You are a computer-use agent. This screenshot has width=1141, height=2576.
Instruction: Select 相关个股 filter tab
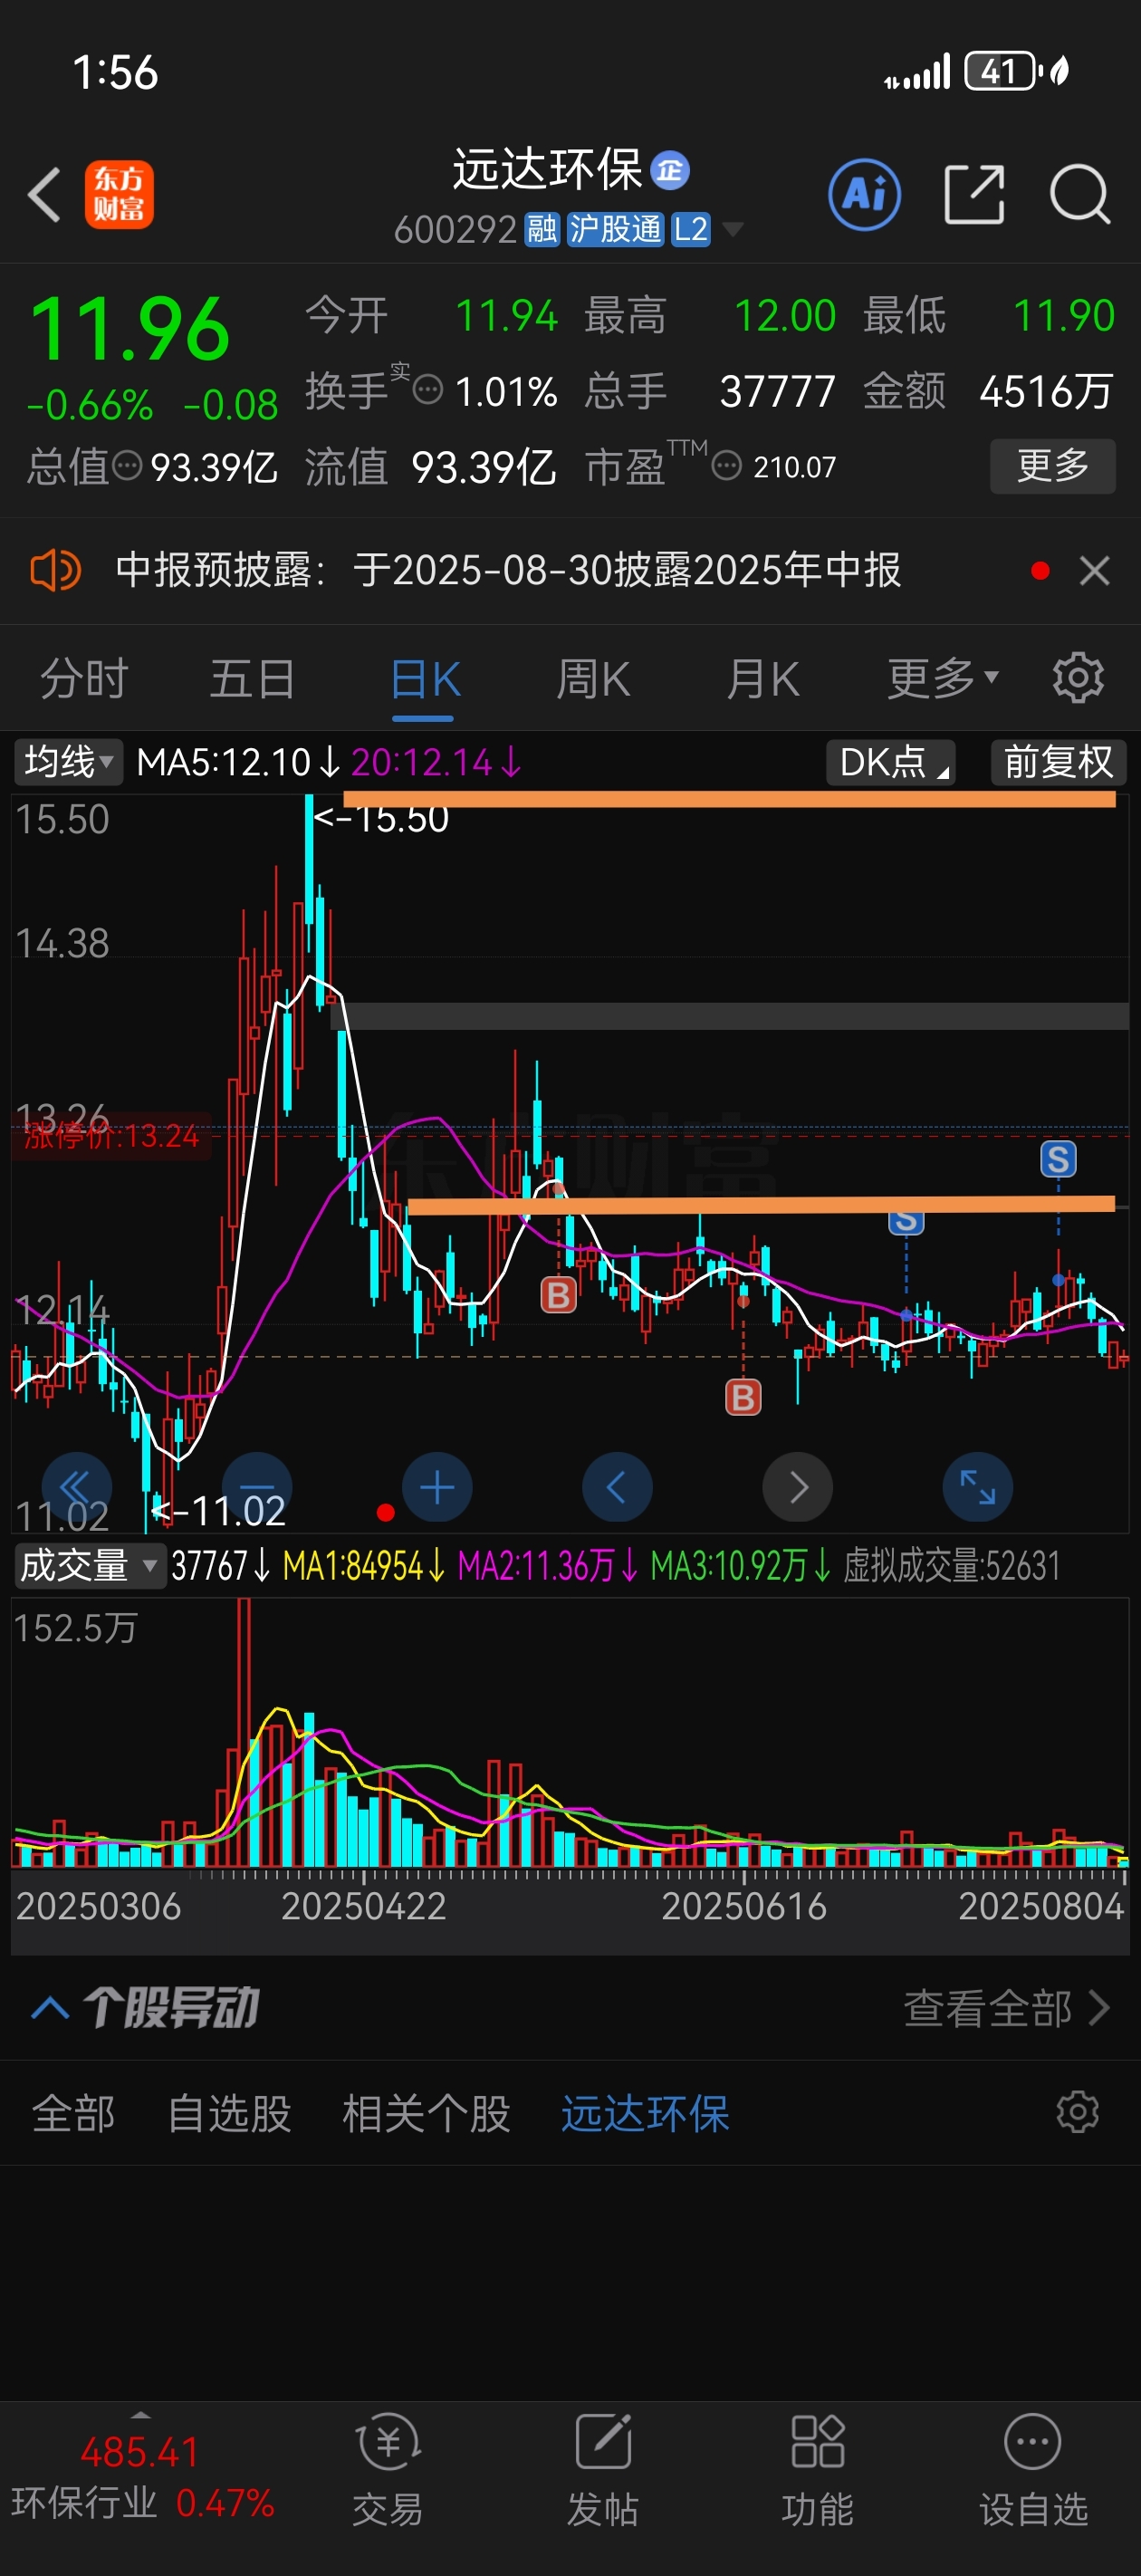click(426, 2114)
